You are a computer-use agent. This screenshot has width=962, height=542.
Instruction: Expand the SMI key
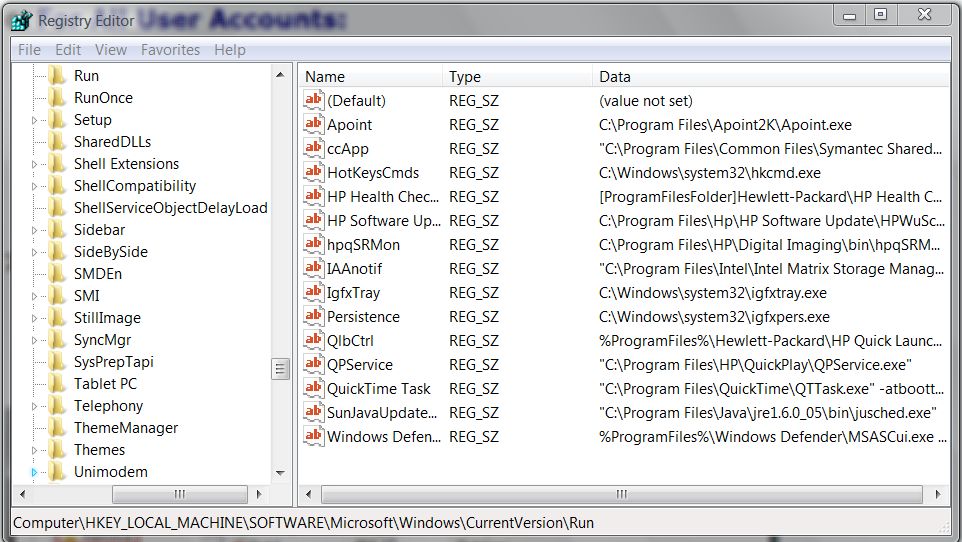34,296
